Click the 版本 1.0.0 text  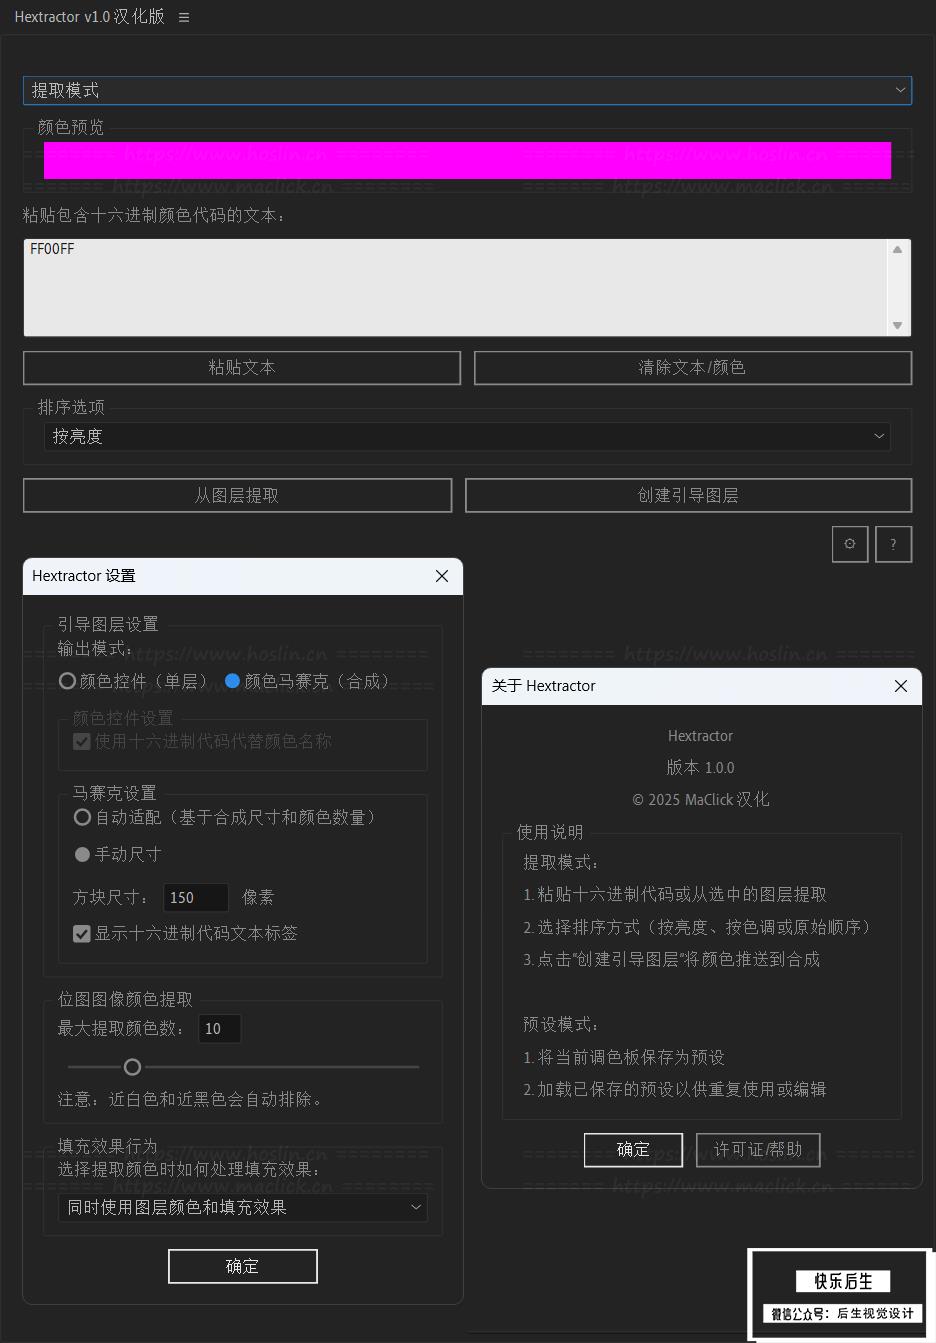700,767
